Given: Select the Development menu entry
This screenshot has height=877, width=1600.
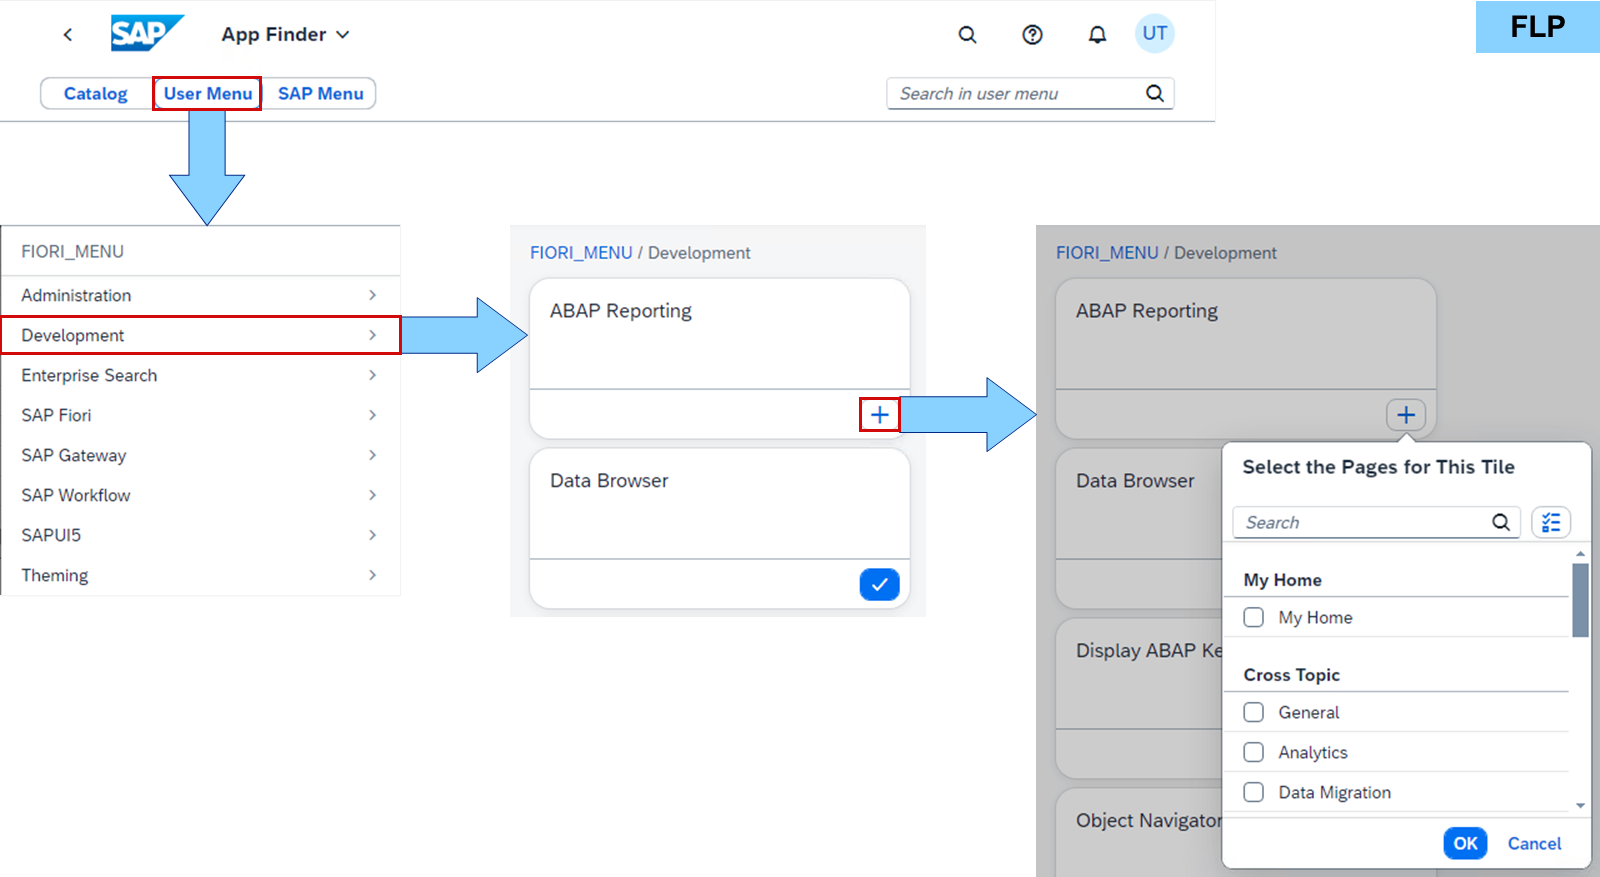Looking at the screenshot, I should click(x=200, y=335).
